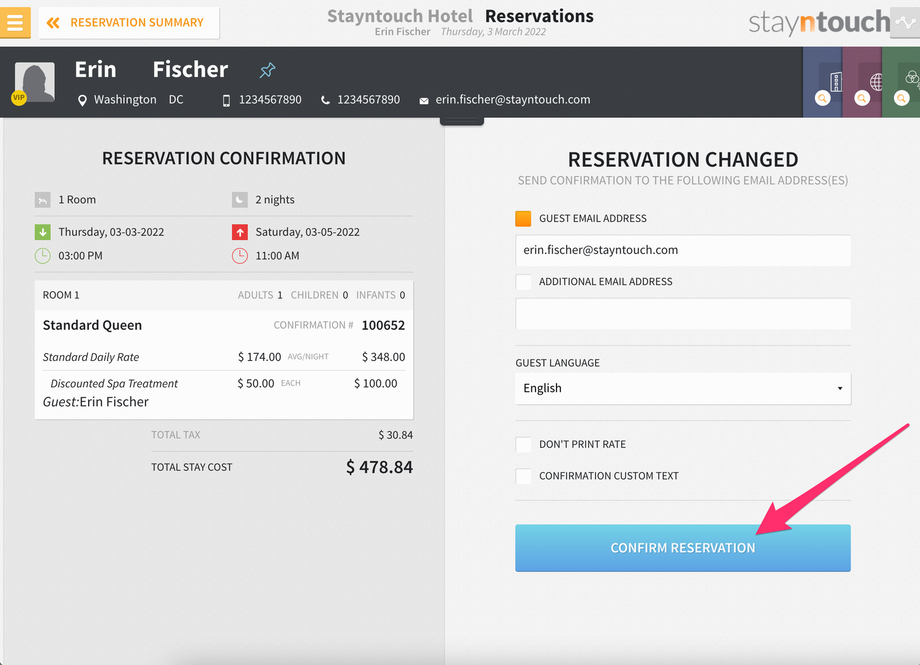Click the location pin icon by Washington
The width and height of the screenshot is (920, 665).
click(x=82, y=100)
